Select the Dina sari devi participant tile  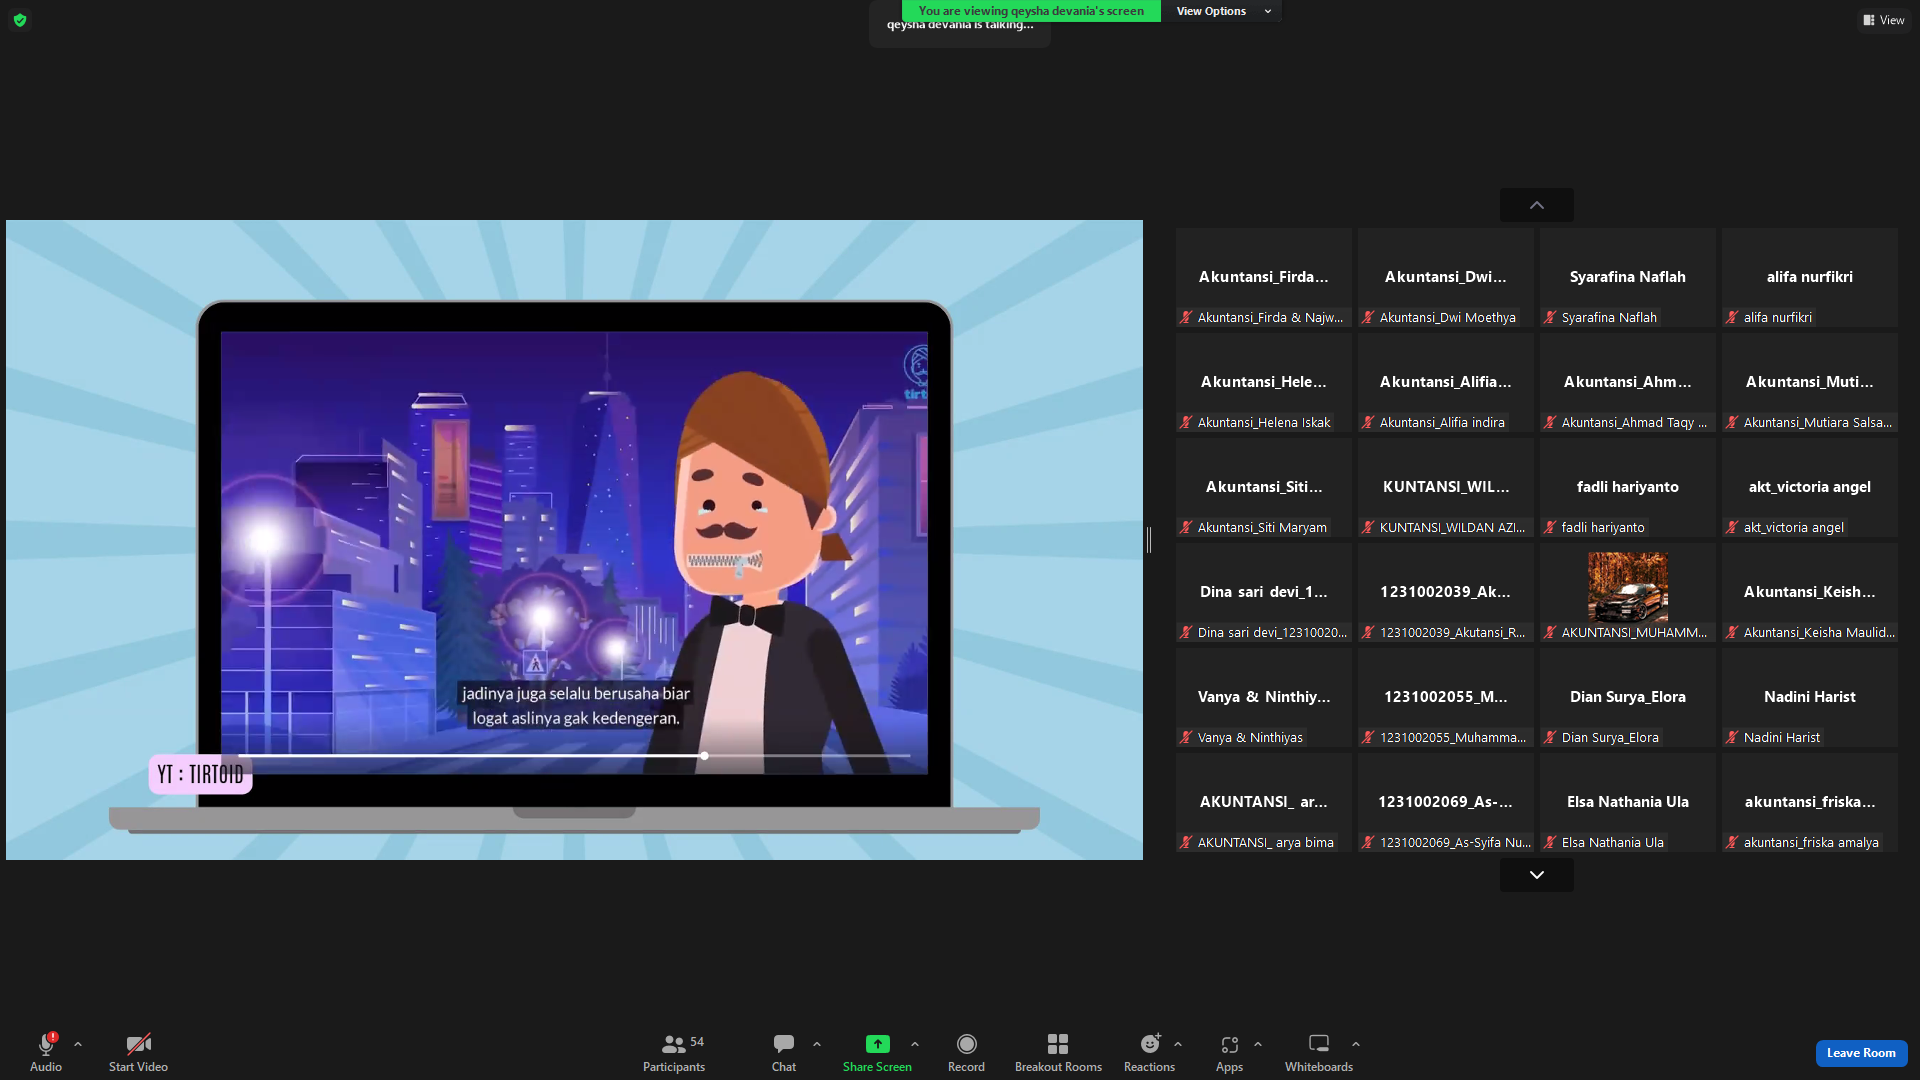tap(1264, 592)
